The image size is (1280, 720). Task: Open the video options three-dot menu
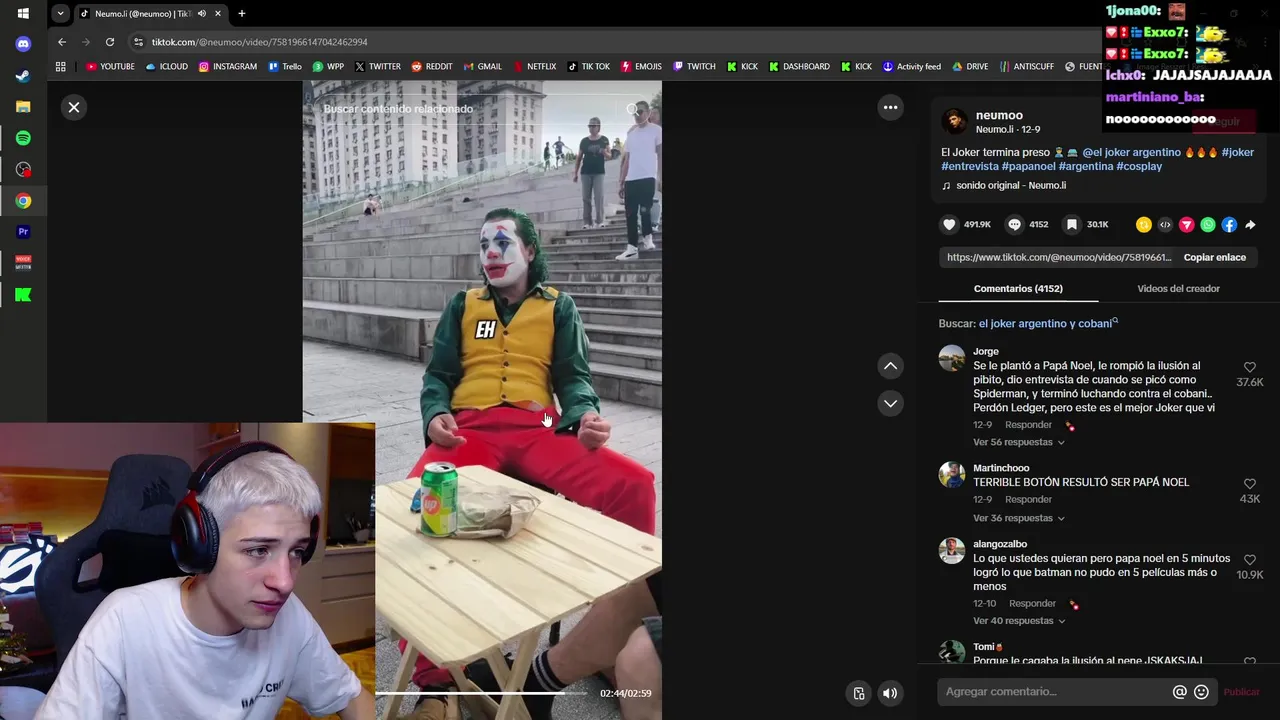tap(890, 107)
